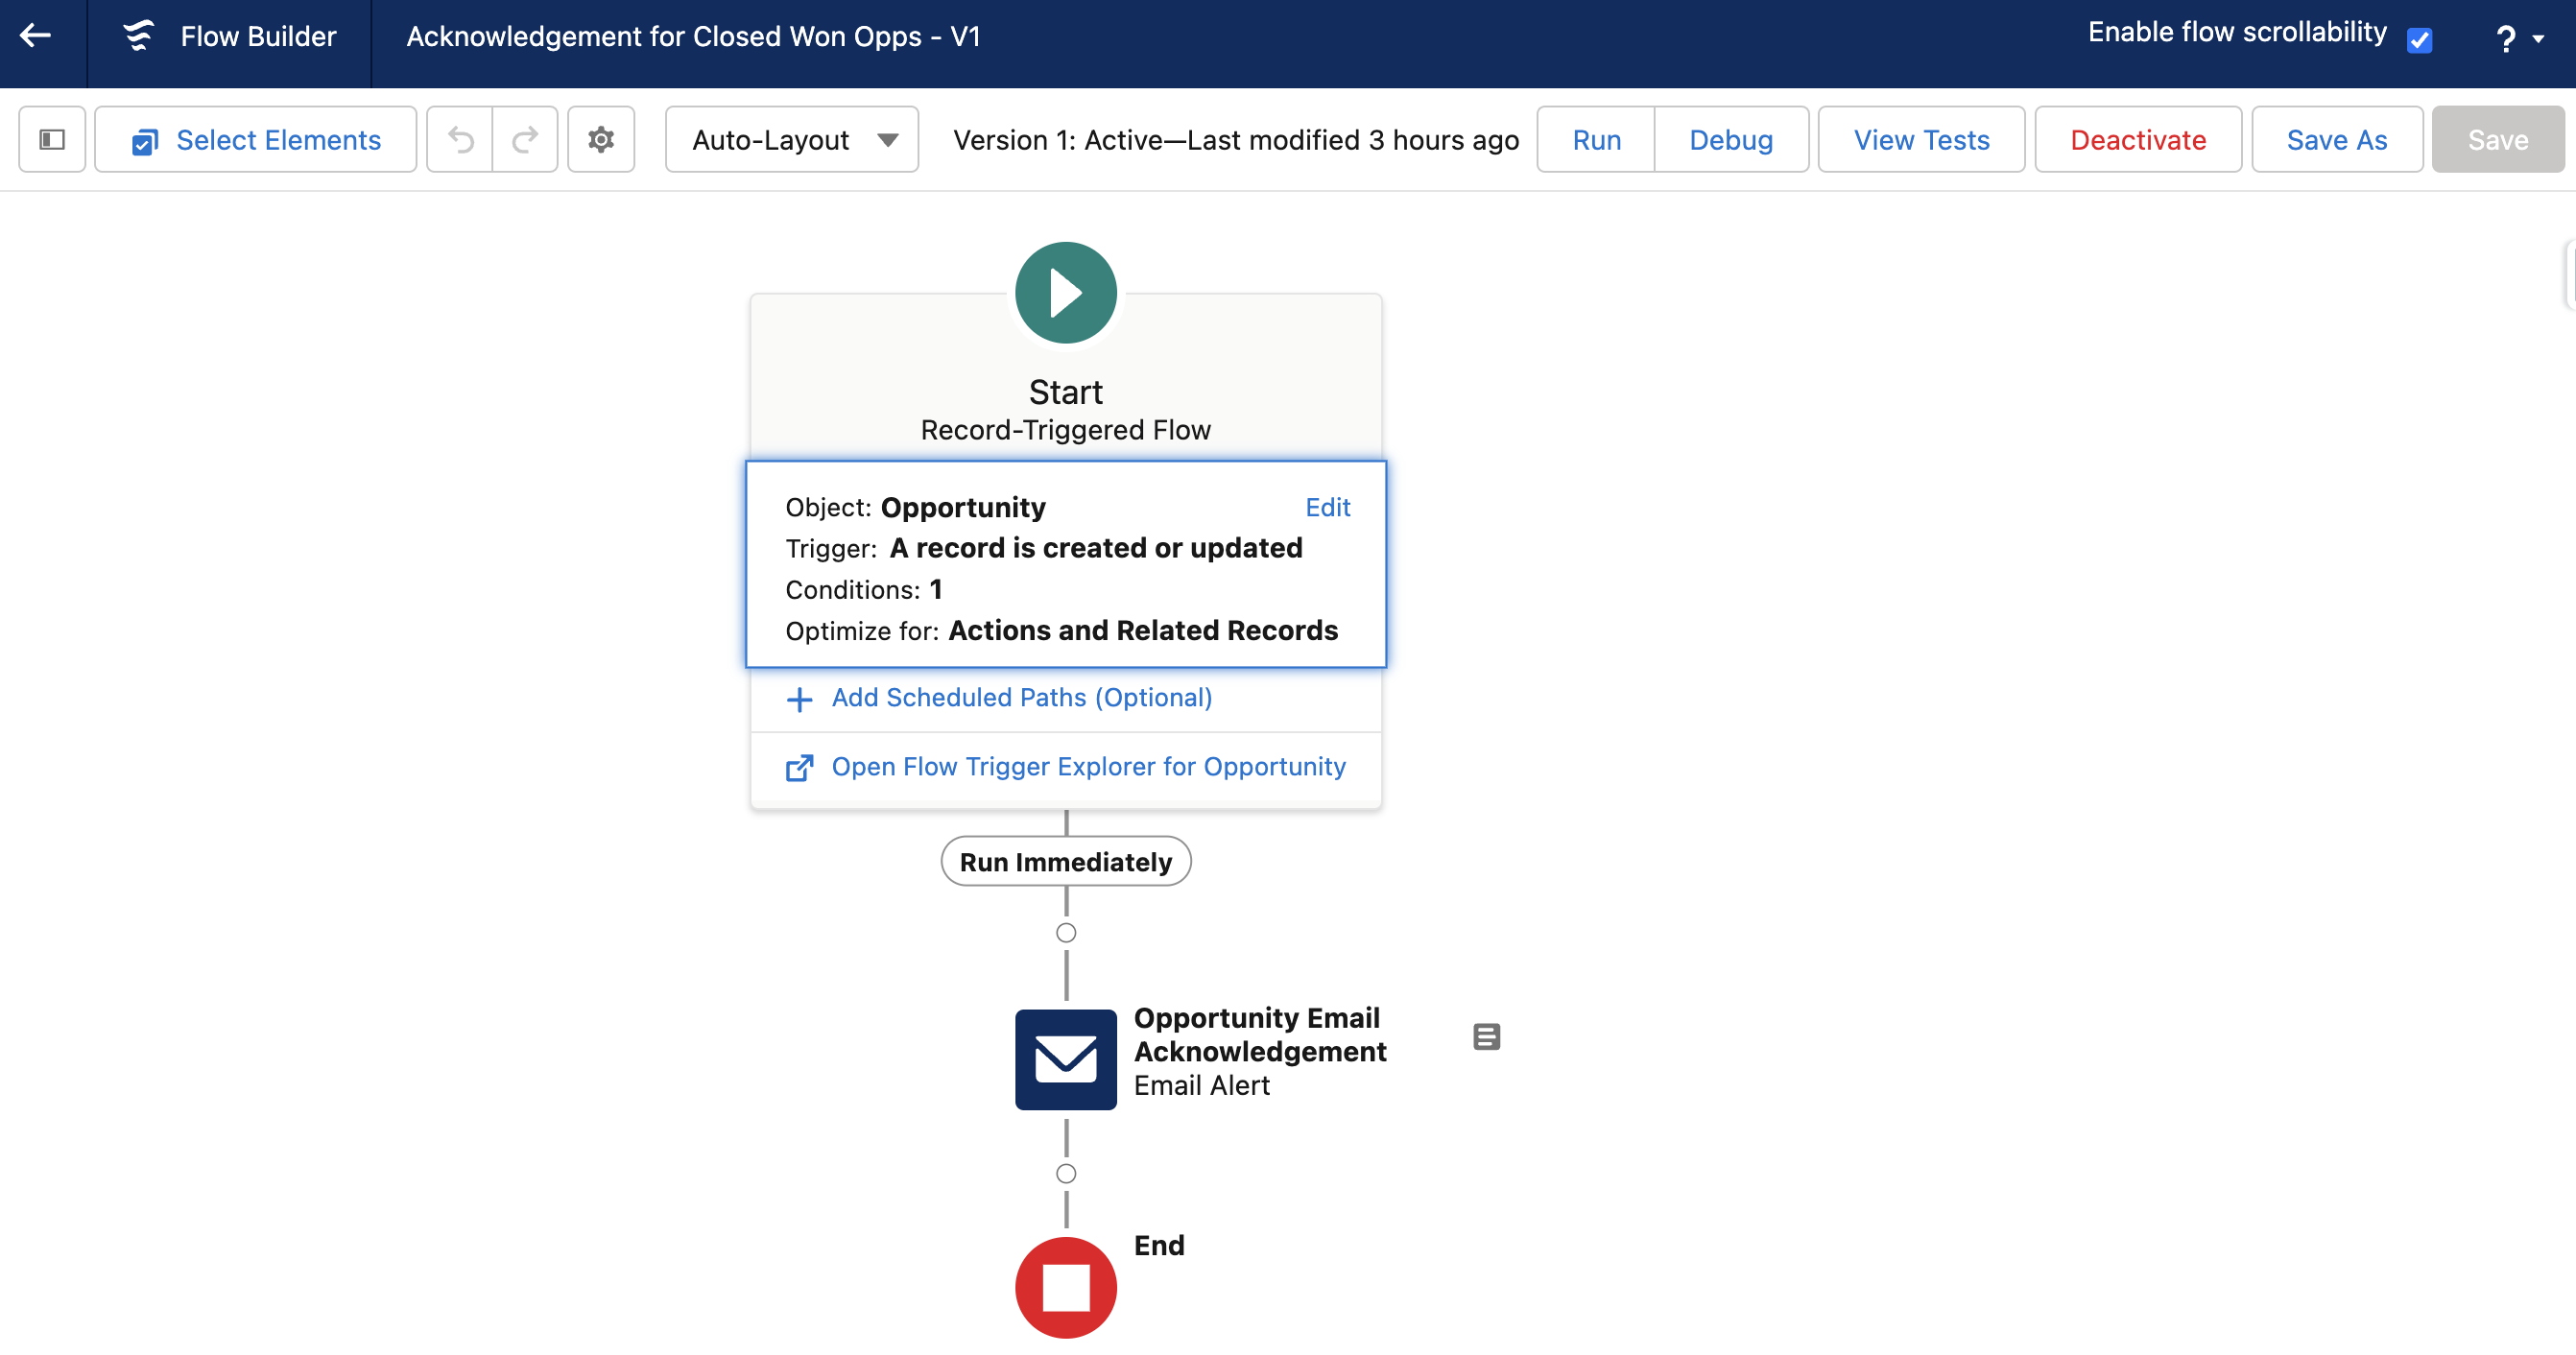Click the redo arrow icon
The image size is (2576, 1355).
click(x=525, y=140)
